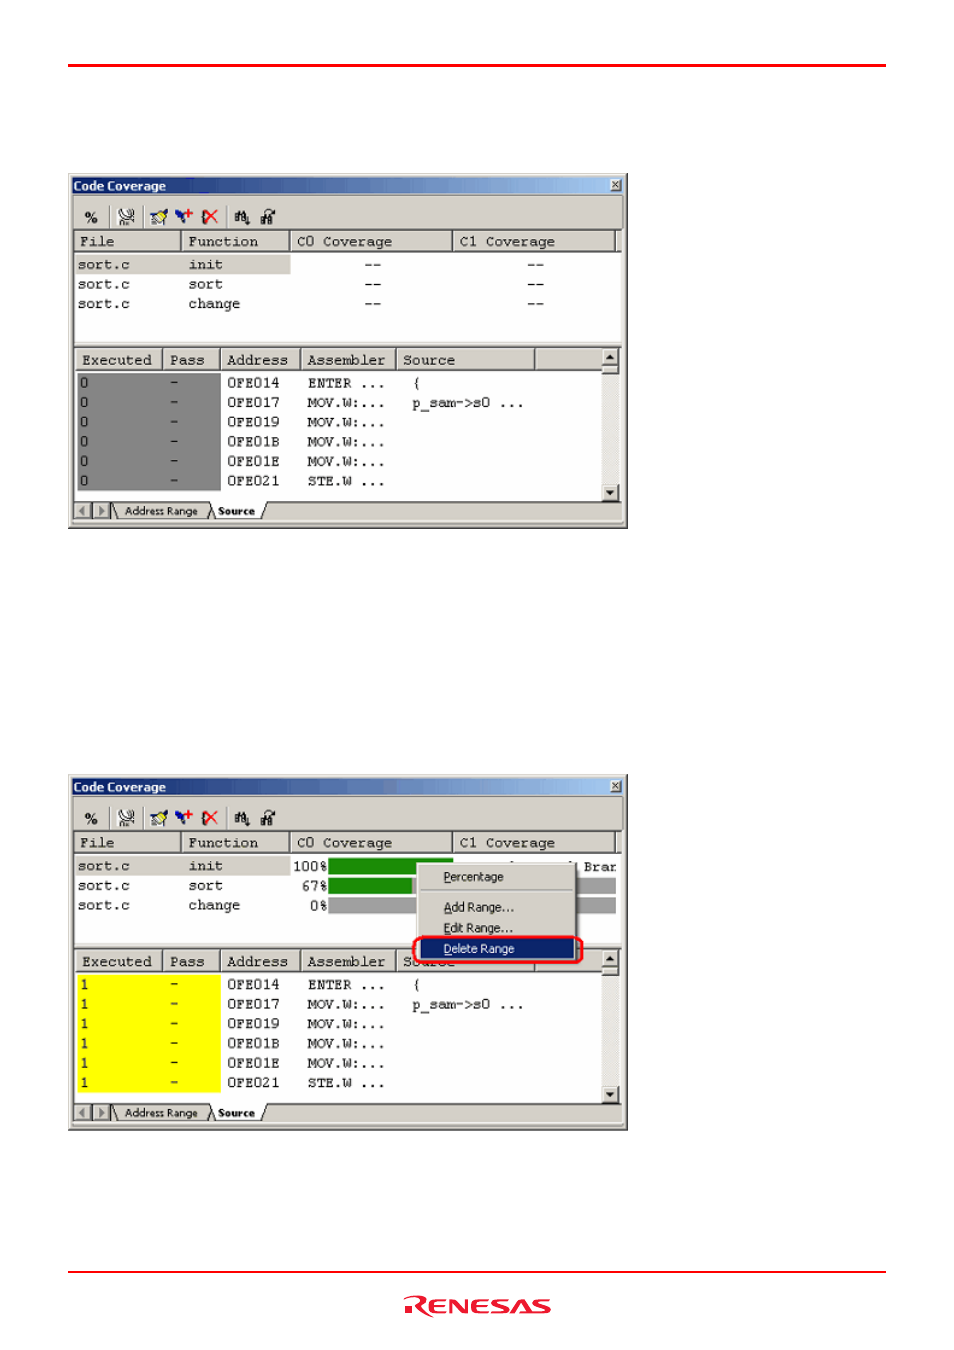The image size is (954, 1350).
Task: Click 'p_sam->s0 ...' source in the yellow-Executed listing
Action: tap(467, 1005)
